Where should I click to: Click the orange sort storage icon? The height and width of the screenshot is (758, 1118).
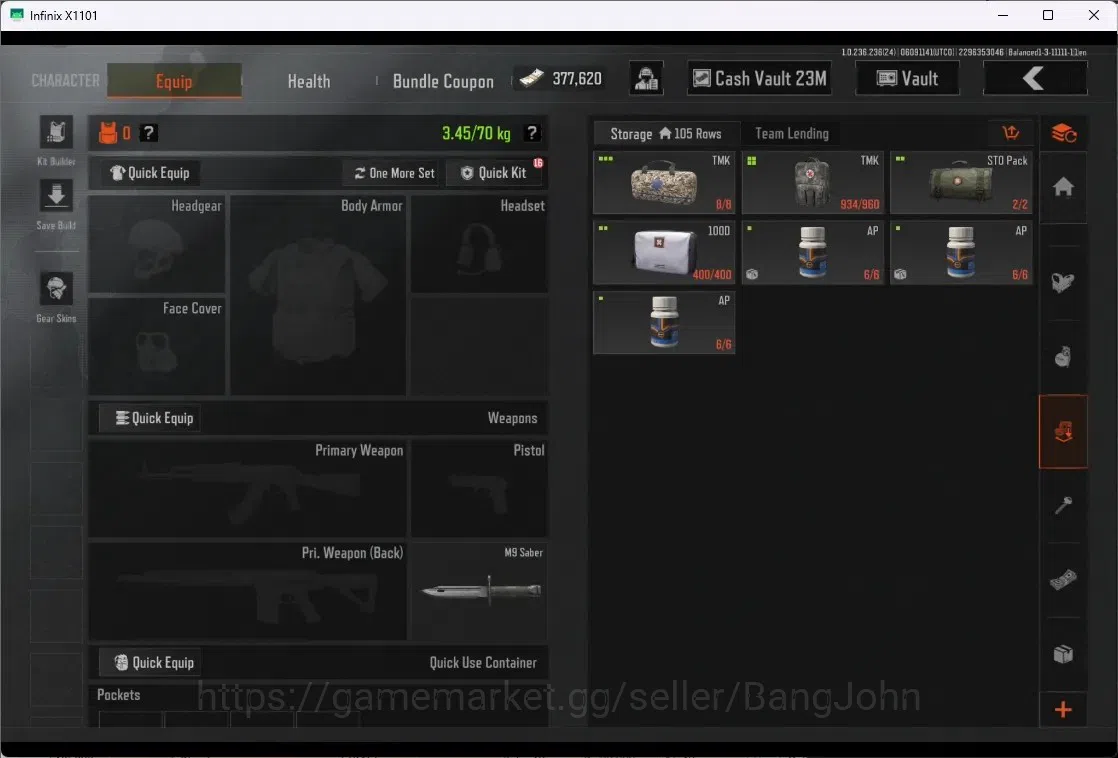click(1010, 133)
